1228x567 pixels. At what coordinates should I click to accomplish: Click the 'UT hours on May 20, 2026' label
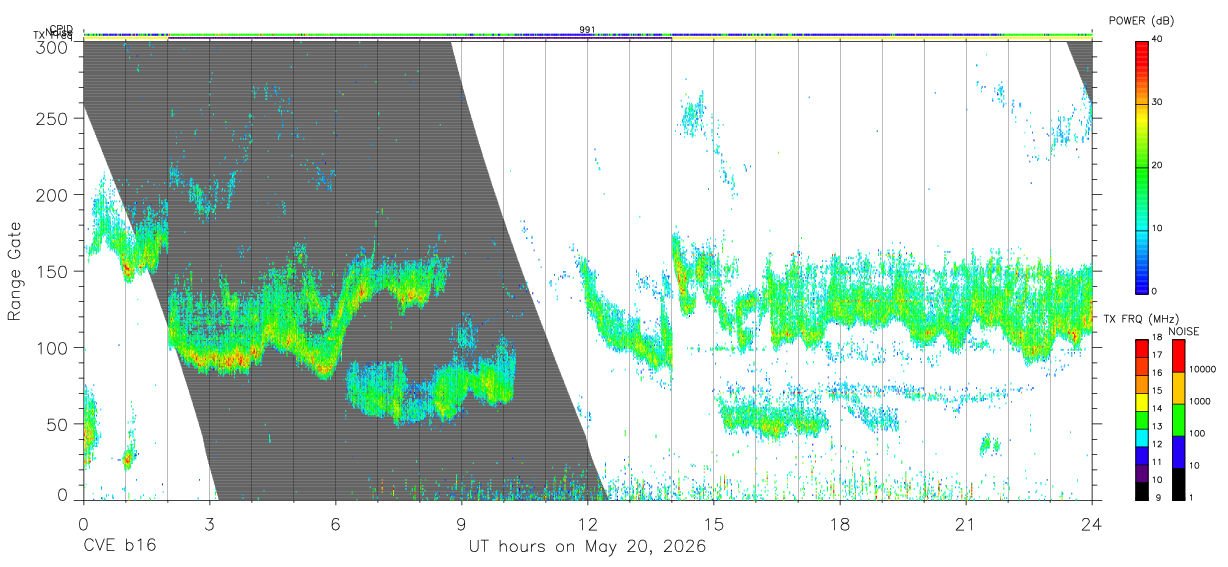[588, 548]
